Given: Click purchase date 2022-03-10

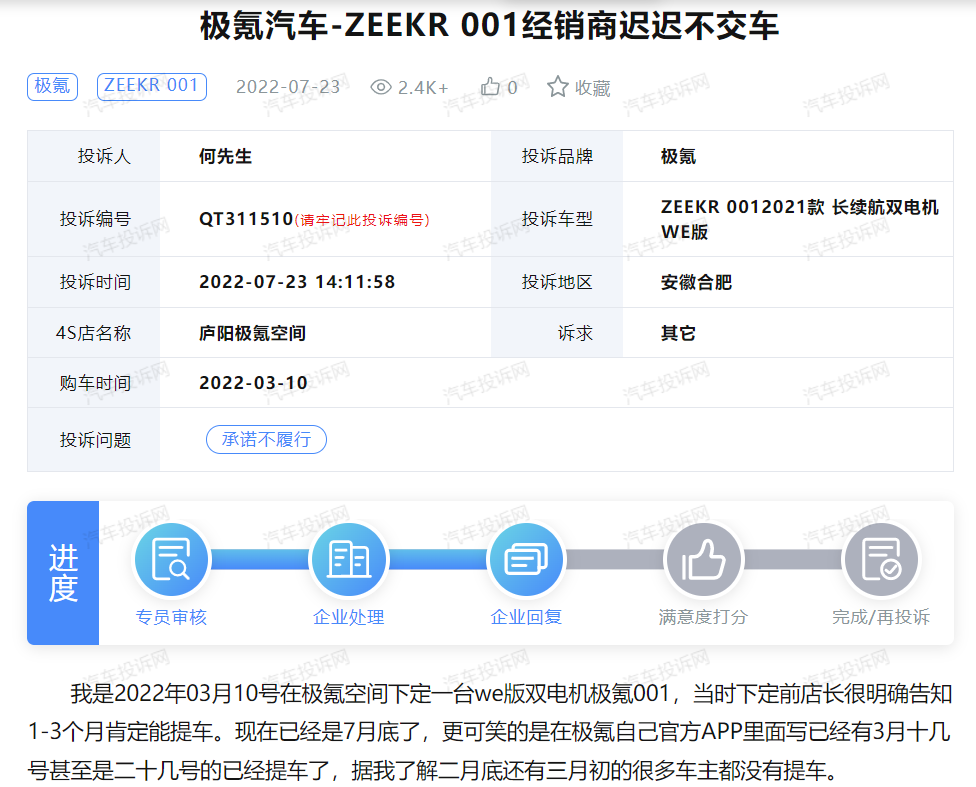Looking at the screenshot, I should point(253,383).
